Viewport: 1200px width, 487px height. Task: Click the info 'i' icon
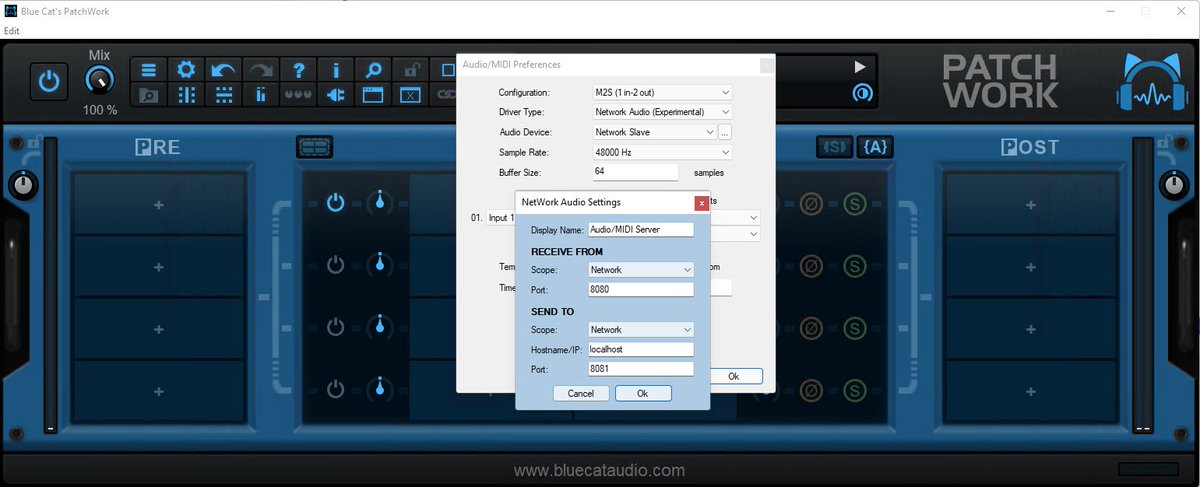[x=336, y=70]
